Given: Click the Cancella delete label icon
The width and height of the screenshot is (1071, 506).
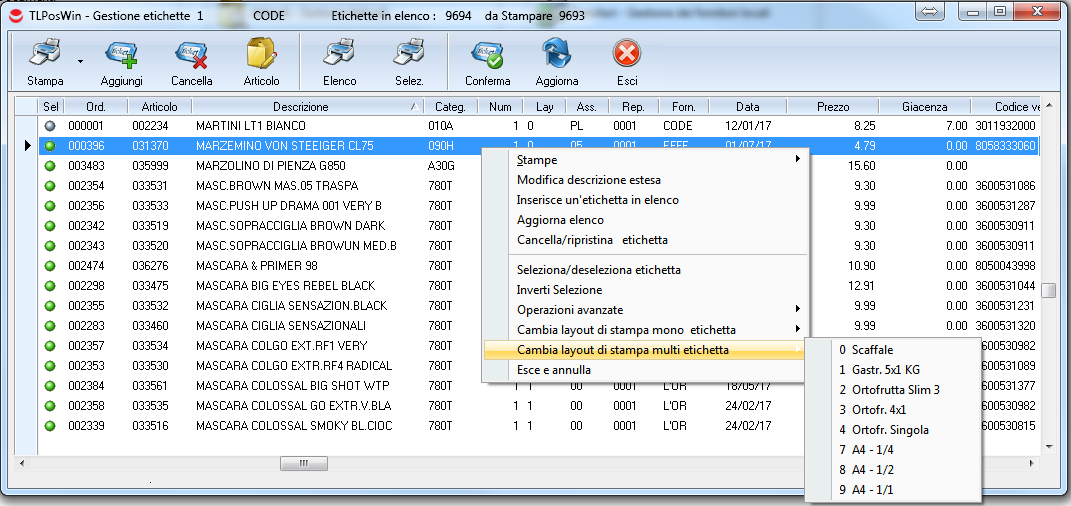Looking at the screenshot, I should tap(191, 54).
